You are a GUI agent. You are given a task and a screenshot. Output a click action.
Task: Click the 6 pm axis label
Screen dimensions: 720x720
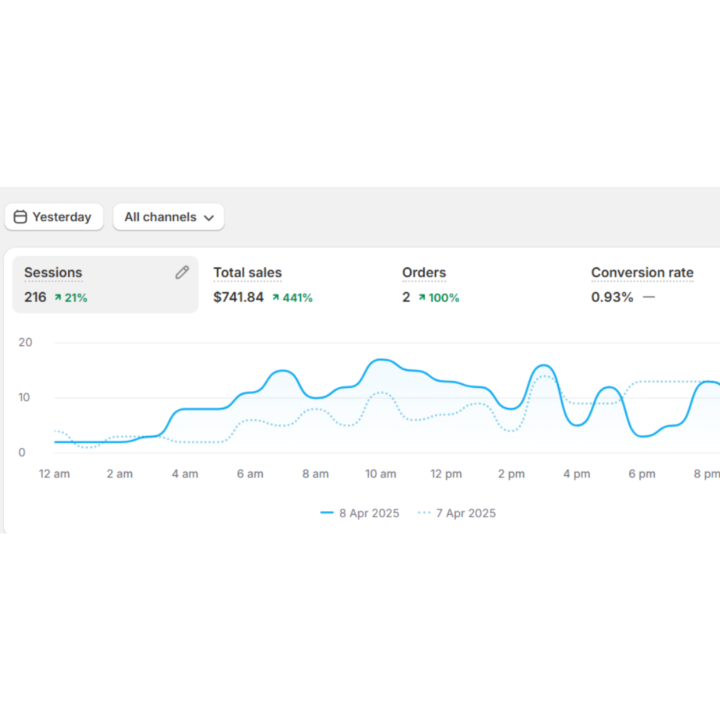(642, 474)
